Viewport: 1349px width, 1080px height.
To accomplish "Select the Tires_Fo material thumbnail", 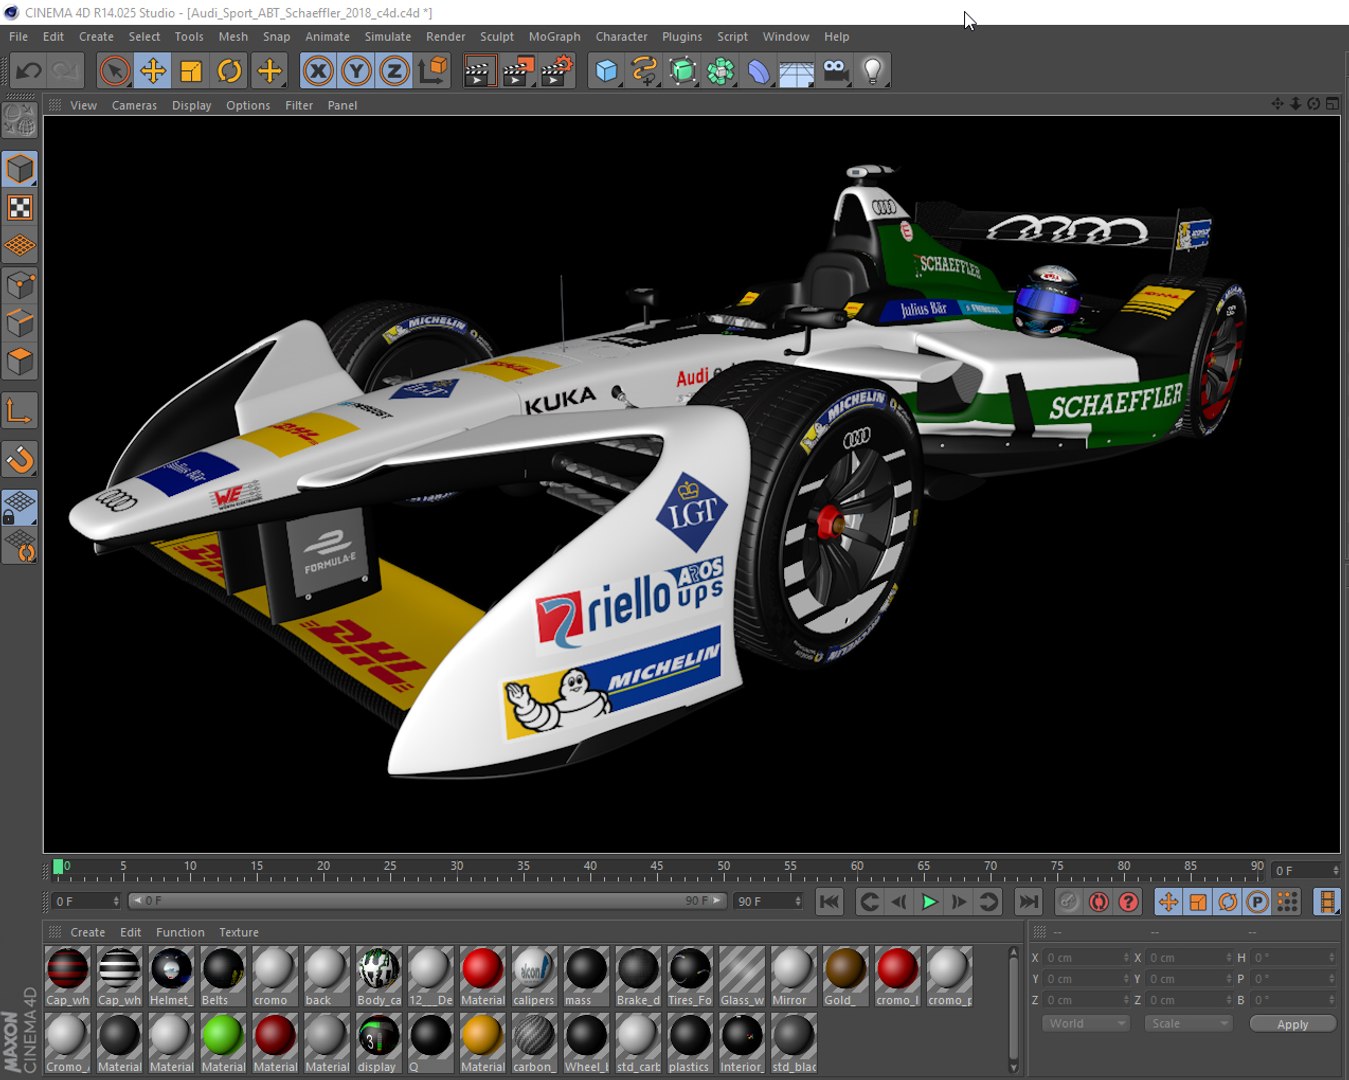I will (690, 976).
